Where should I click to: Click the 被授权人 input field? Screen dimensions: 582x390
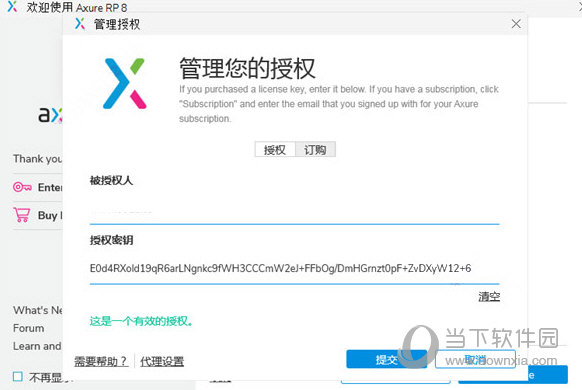294,211
